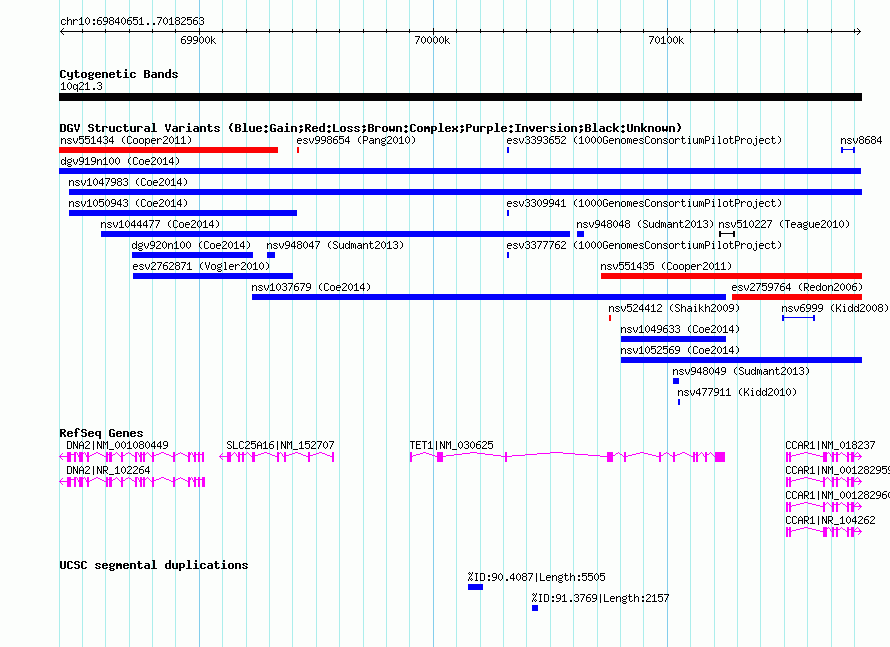Viewport: 890px width, 647px height.
Task: Click the esv3377762 1000Genomes variant tick
Action: pyautogui.click(x=508, y=255)
